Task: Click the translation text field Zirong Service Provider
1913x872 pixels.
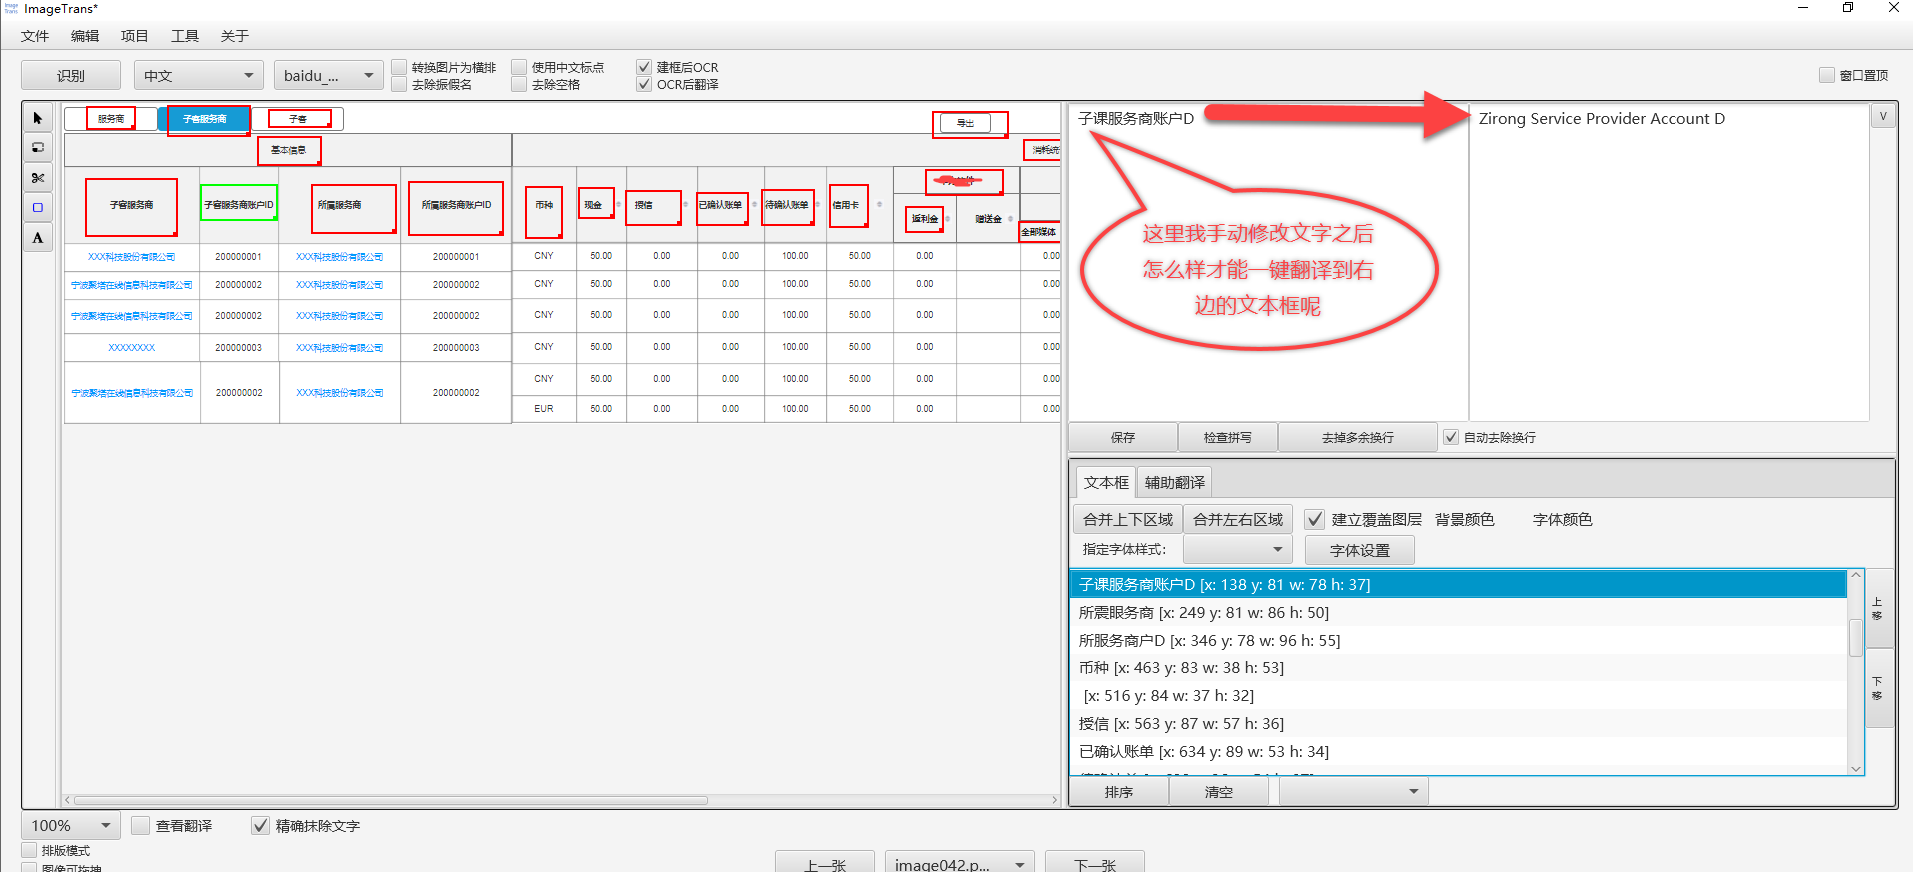Action: point(1669,262)
